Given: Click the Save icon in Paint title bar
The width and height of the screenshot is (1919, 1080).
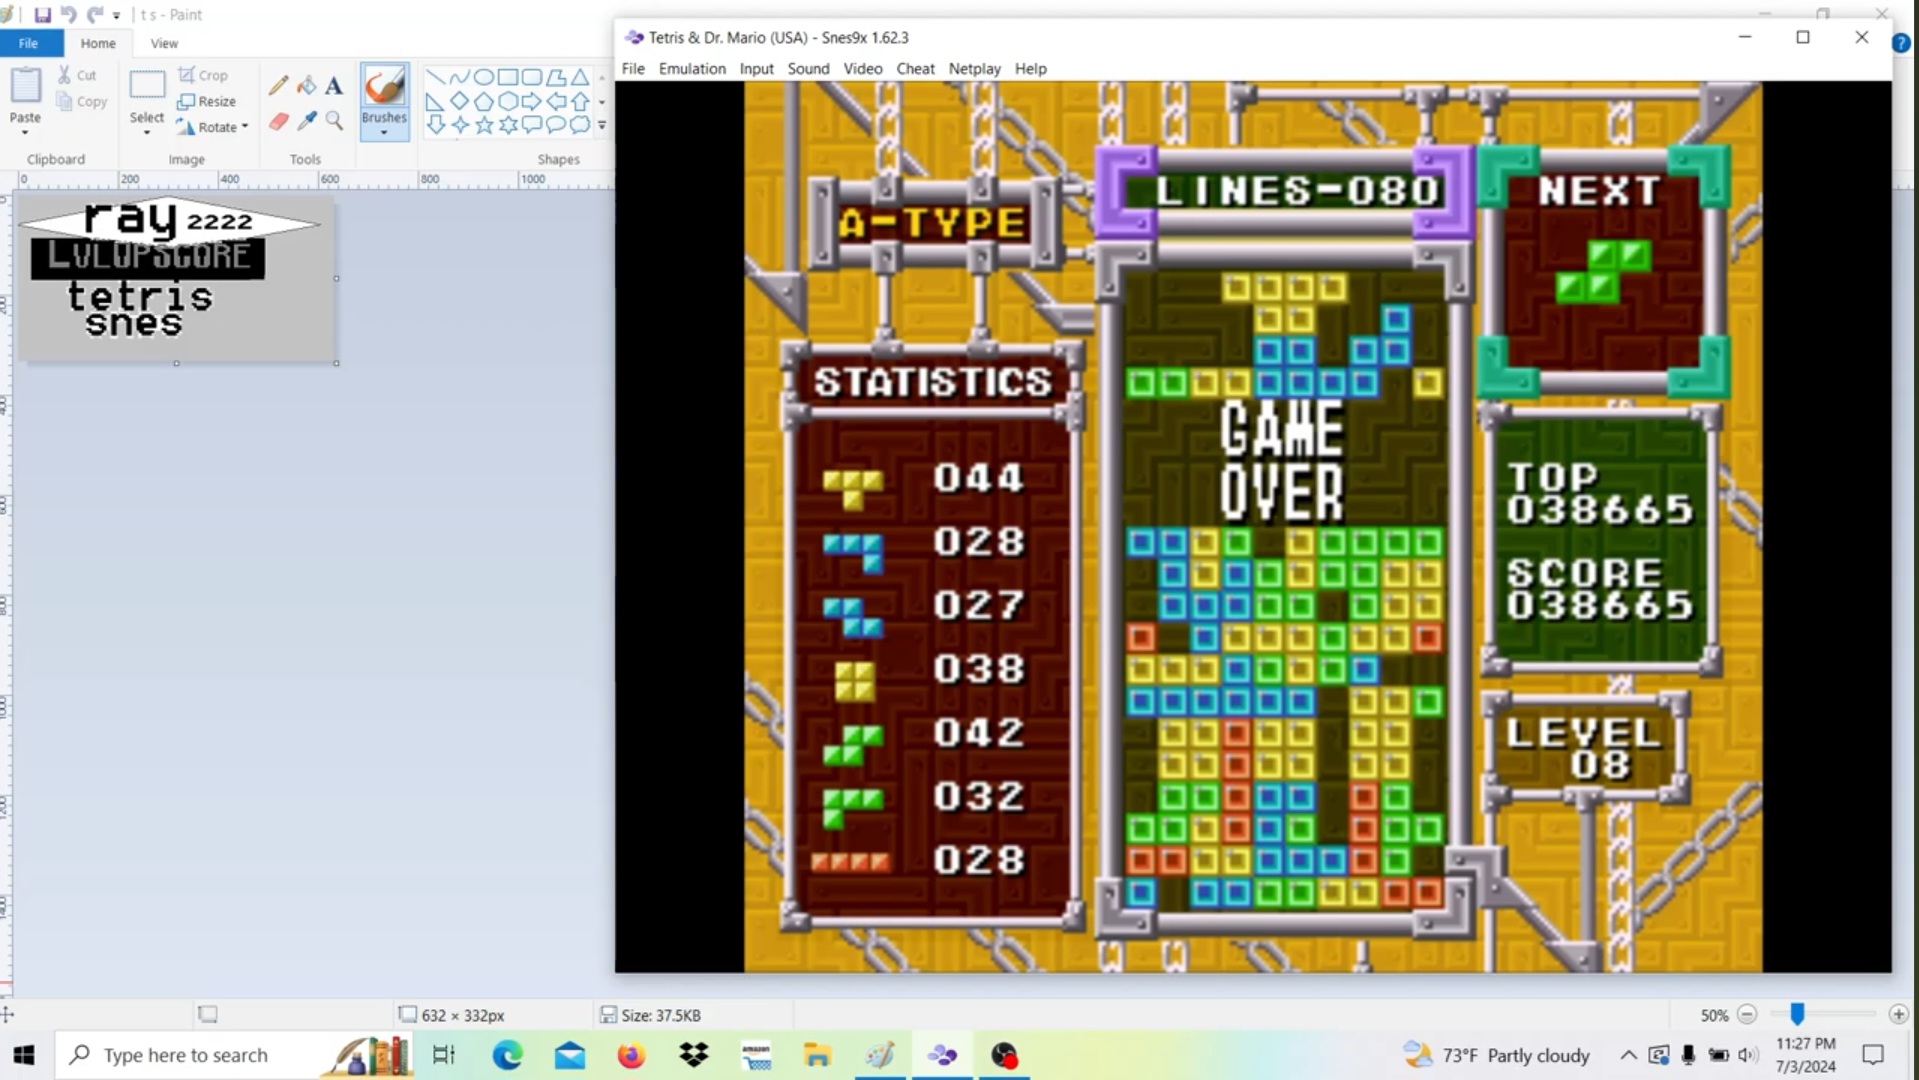Looking at the screenshot, I should [x=42, y=15].
